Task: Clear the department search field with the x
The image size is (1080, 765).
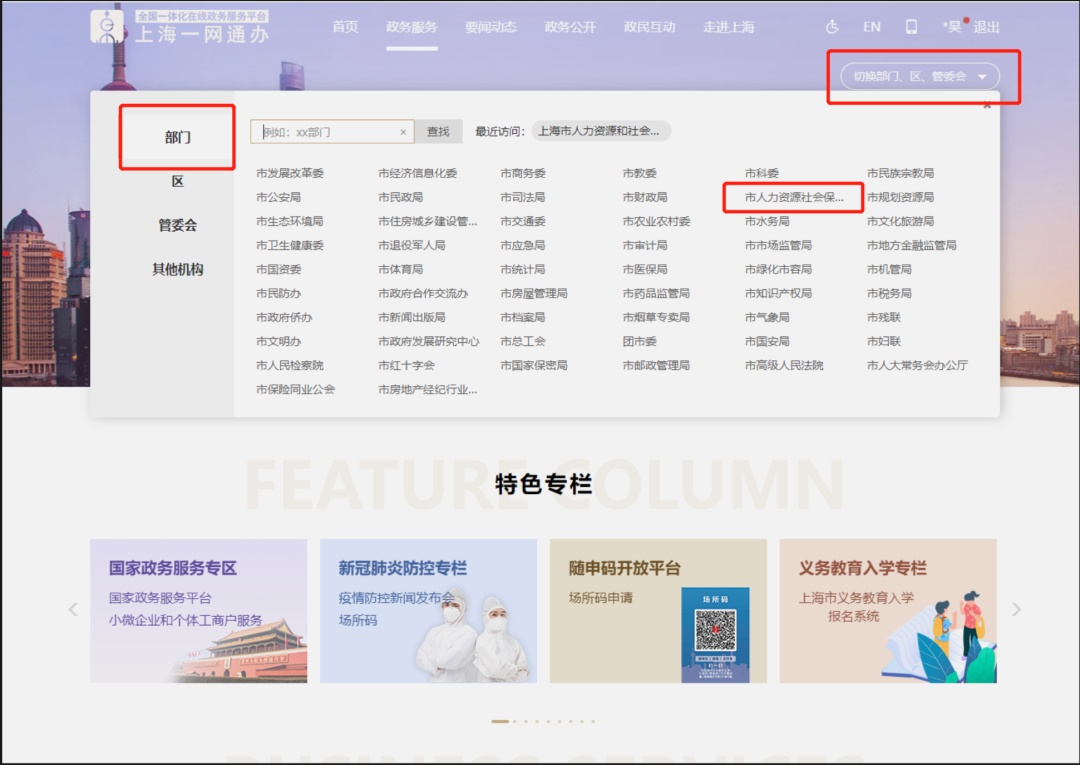Action: tap(403, 132)
